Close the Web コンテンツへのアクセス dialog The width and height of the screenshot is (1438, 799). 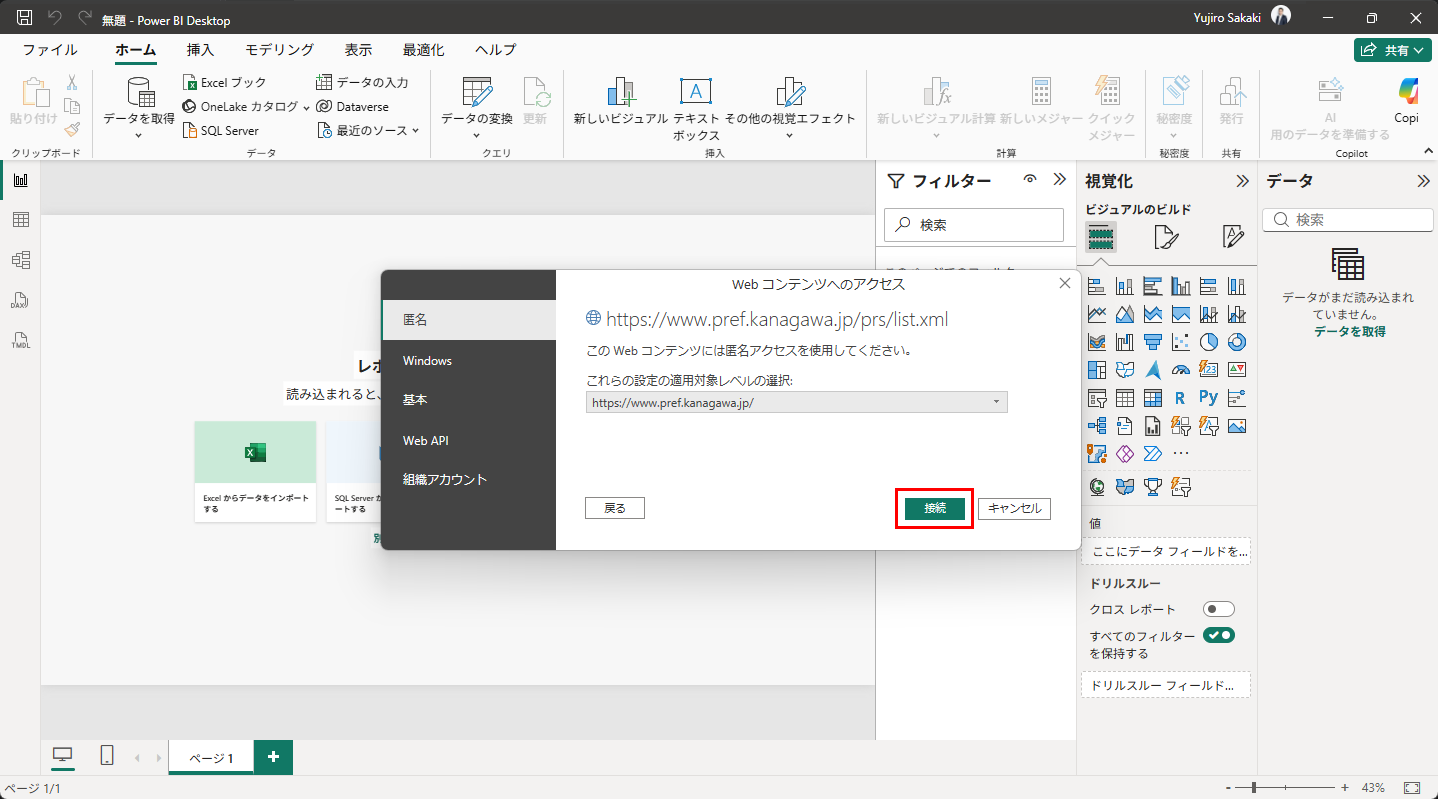(1065, 284)
